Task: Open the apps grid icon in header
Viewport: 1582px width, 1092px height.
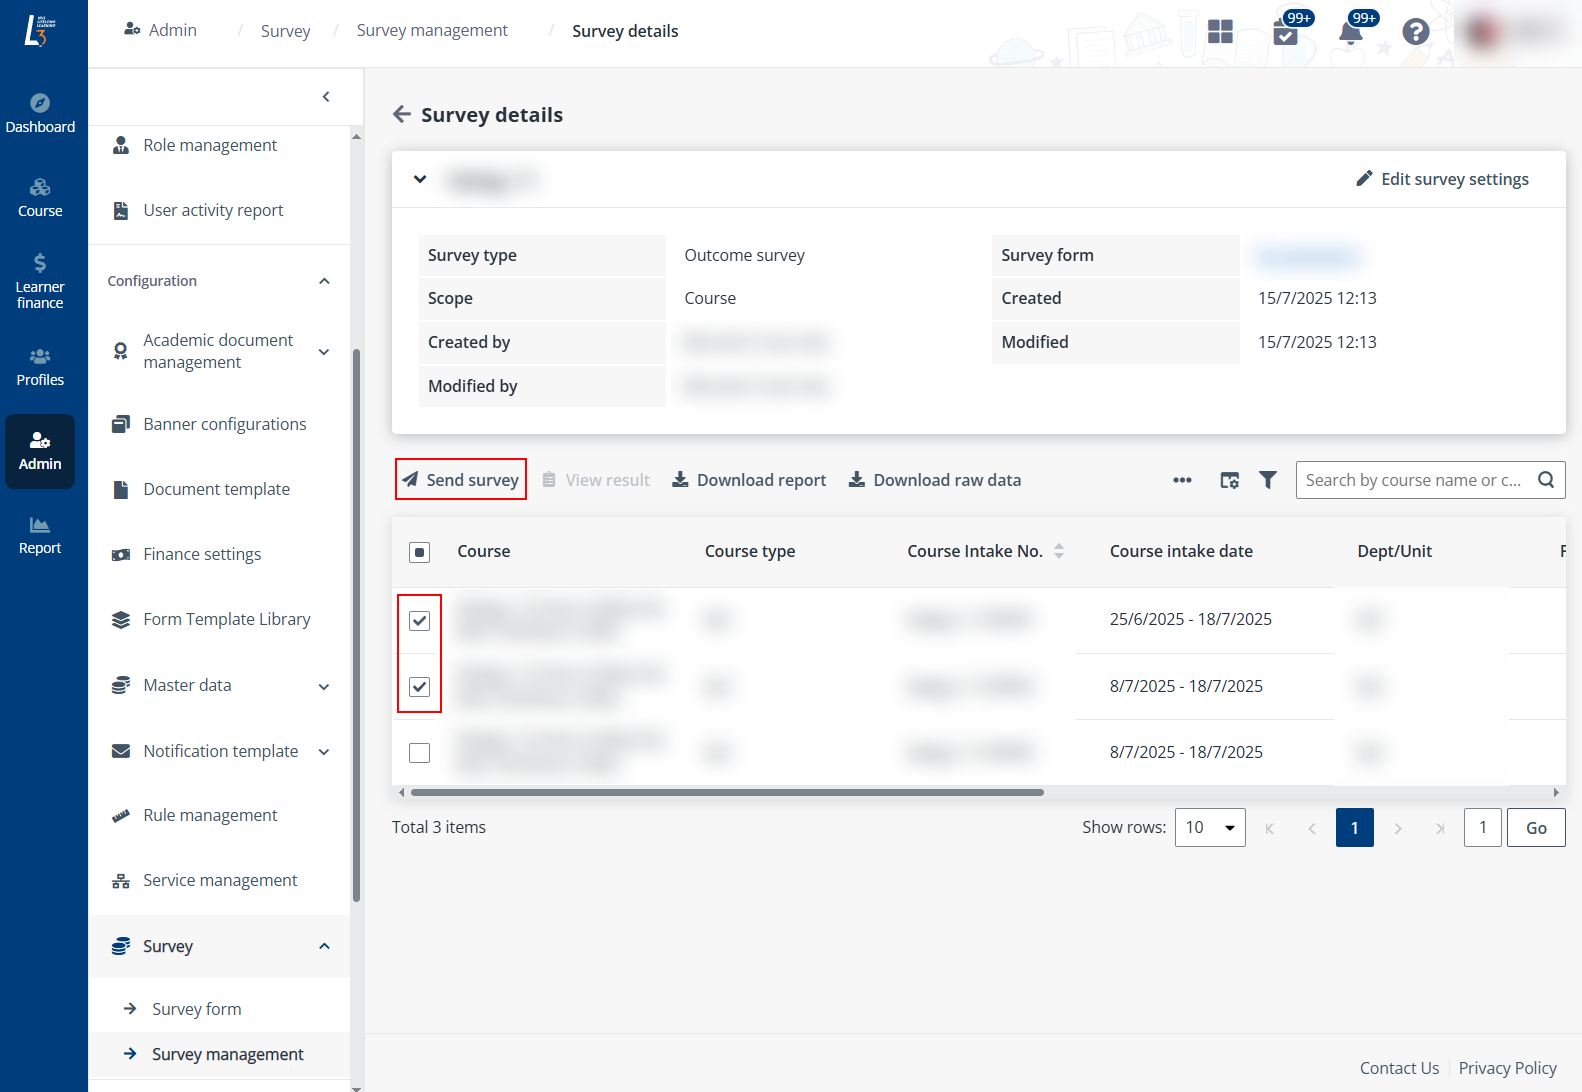Action: click(1220, 32)
